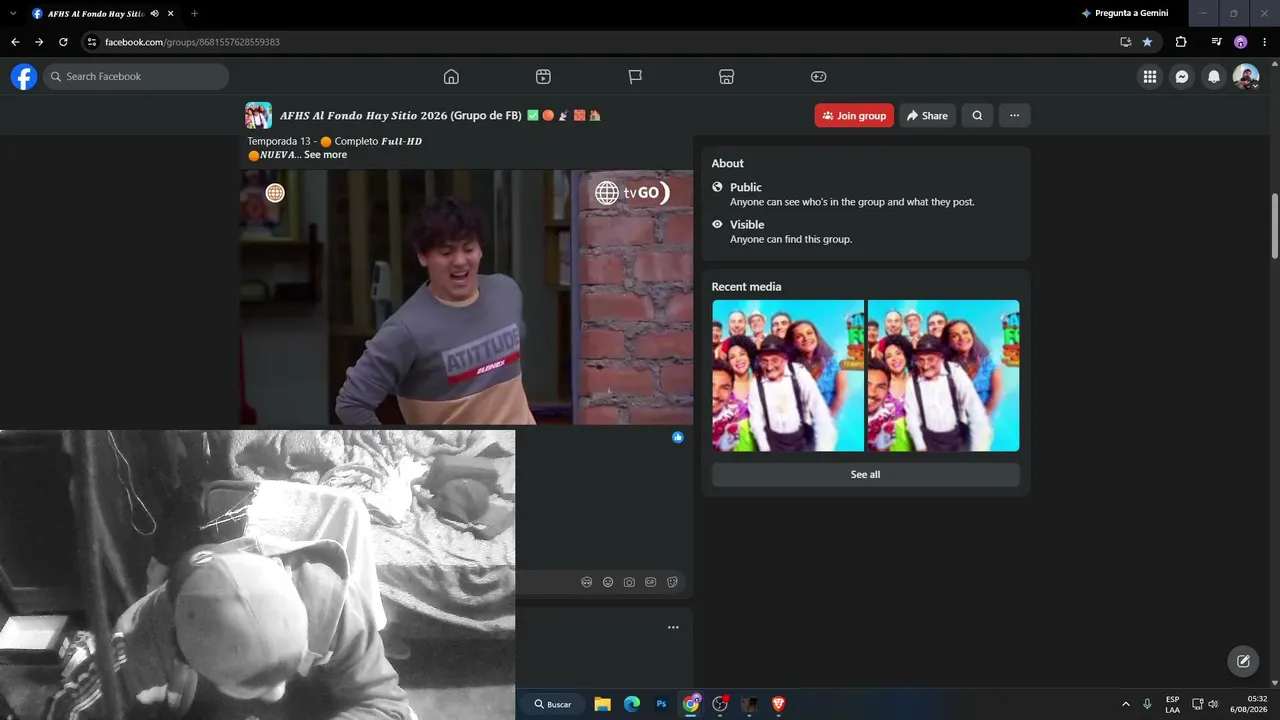Open the Chrome profile avatar
This screenshot has height=720, width=1280.
(x=1241, y=42)
